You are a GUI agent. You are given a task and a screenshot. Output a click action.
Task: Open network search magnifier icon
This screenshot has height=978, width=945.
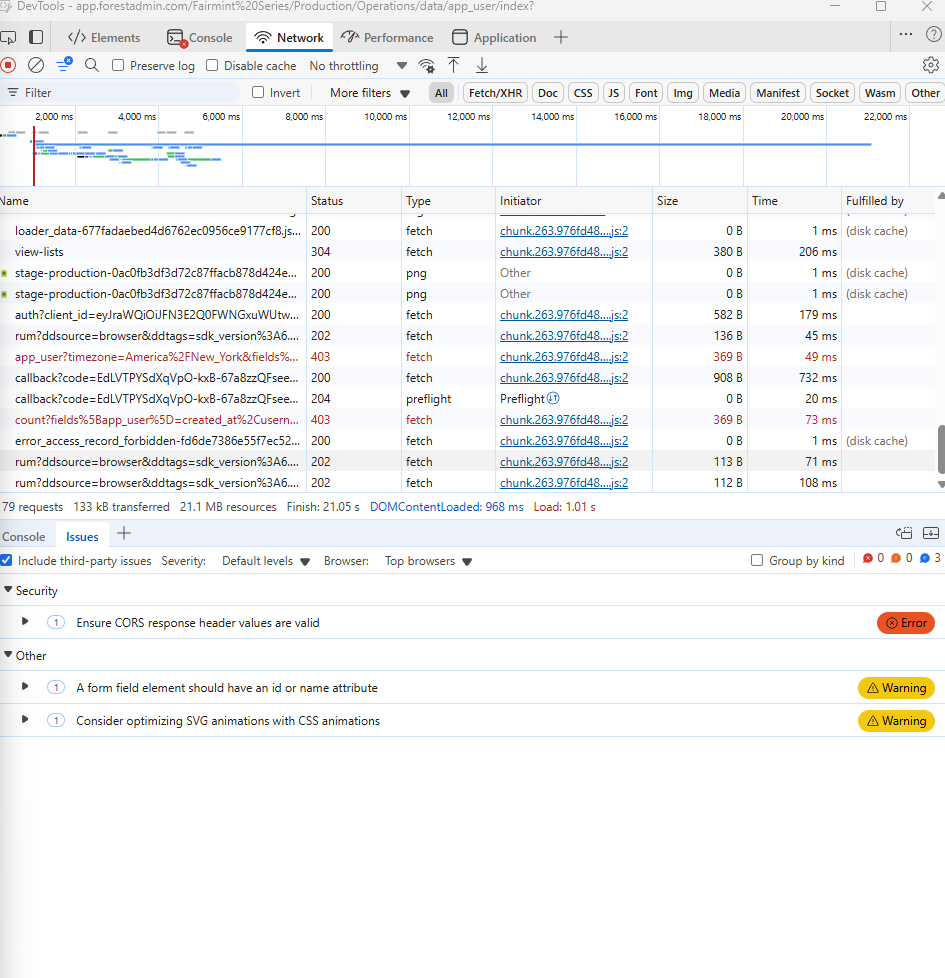[92, 65]
